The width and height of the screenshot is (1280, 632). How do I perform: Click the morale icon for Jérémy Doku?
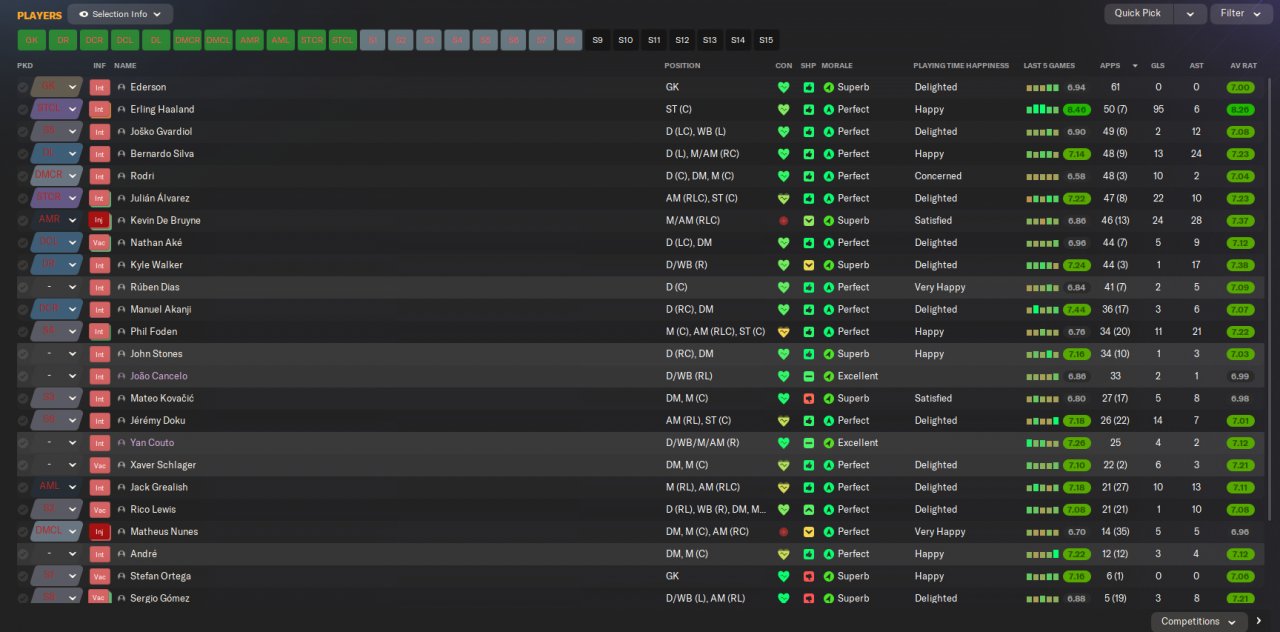828,421
